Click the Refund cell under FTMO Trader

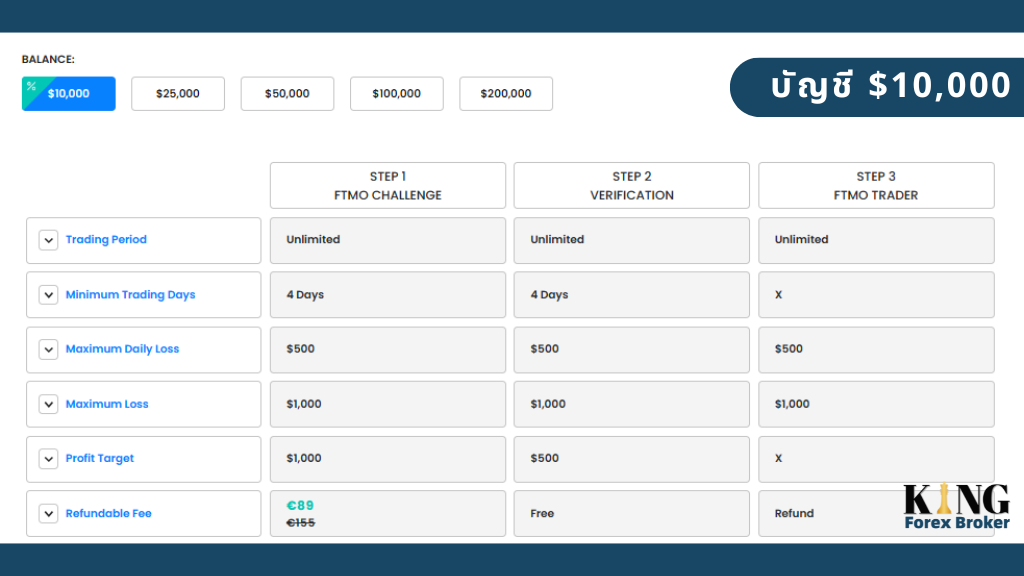pos(876,513)
